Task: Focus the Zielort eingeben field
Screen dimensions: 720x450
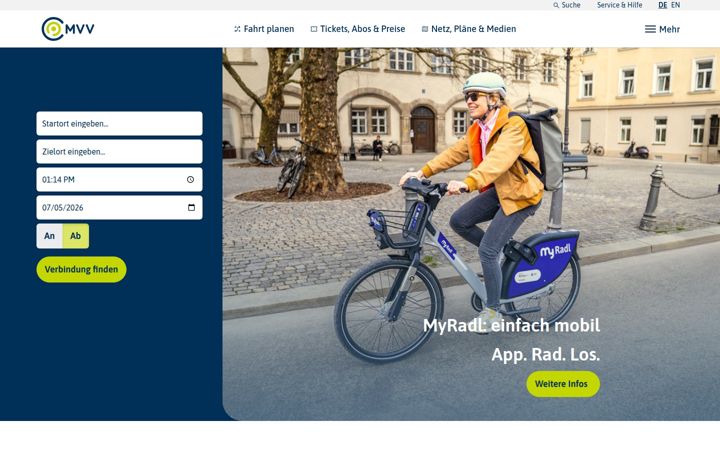Action: point(119,152)
